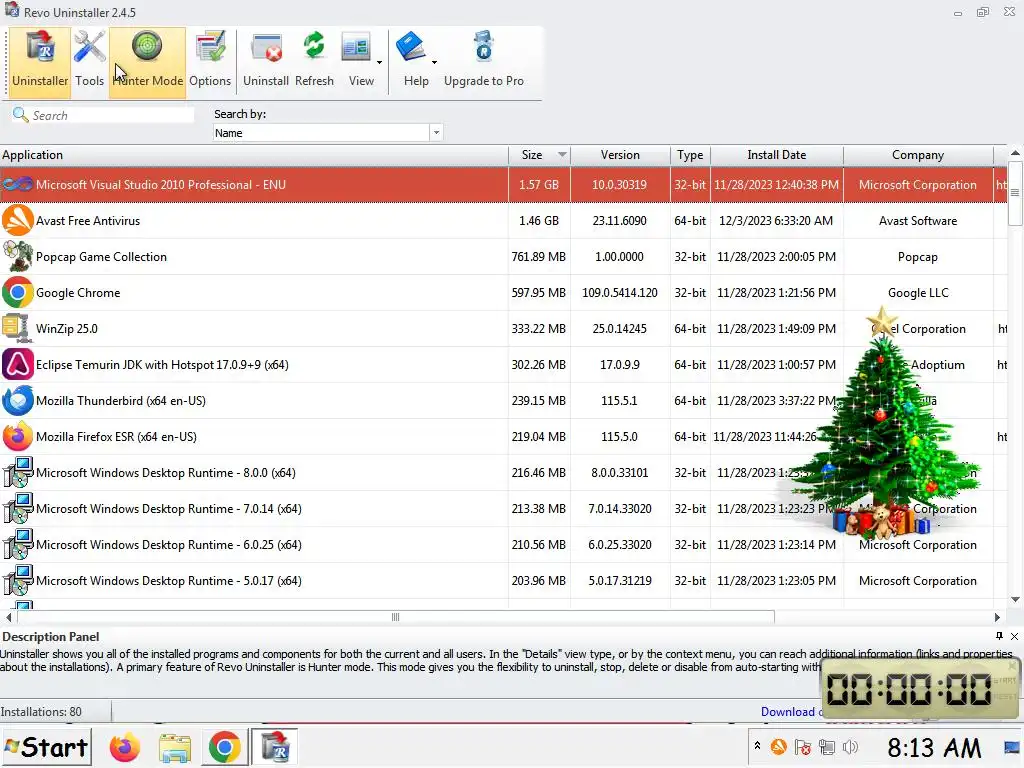This screenshot has height=768, width=1024.
Task: Click the Revo Uninstaller taskbar button
Action: coord(275,748)
